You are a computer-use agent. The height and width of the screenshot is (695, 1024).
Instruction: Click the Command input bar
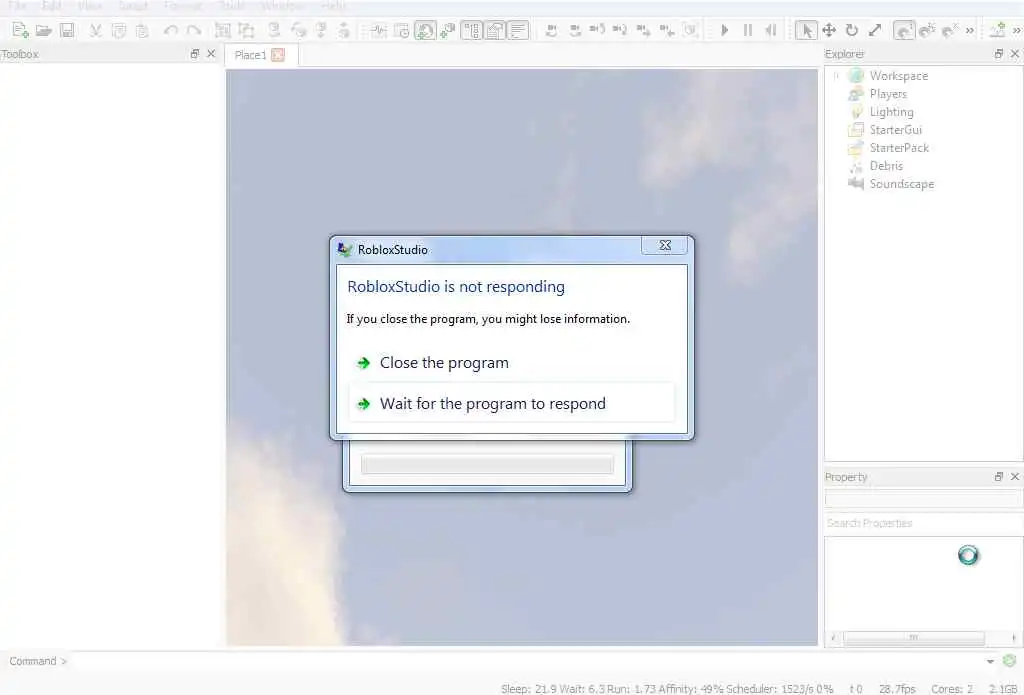(526, 661)
